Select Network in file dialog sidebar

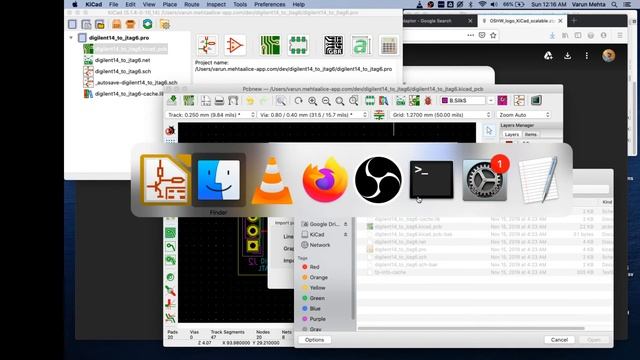(x=320, y=245)
